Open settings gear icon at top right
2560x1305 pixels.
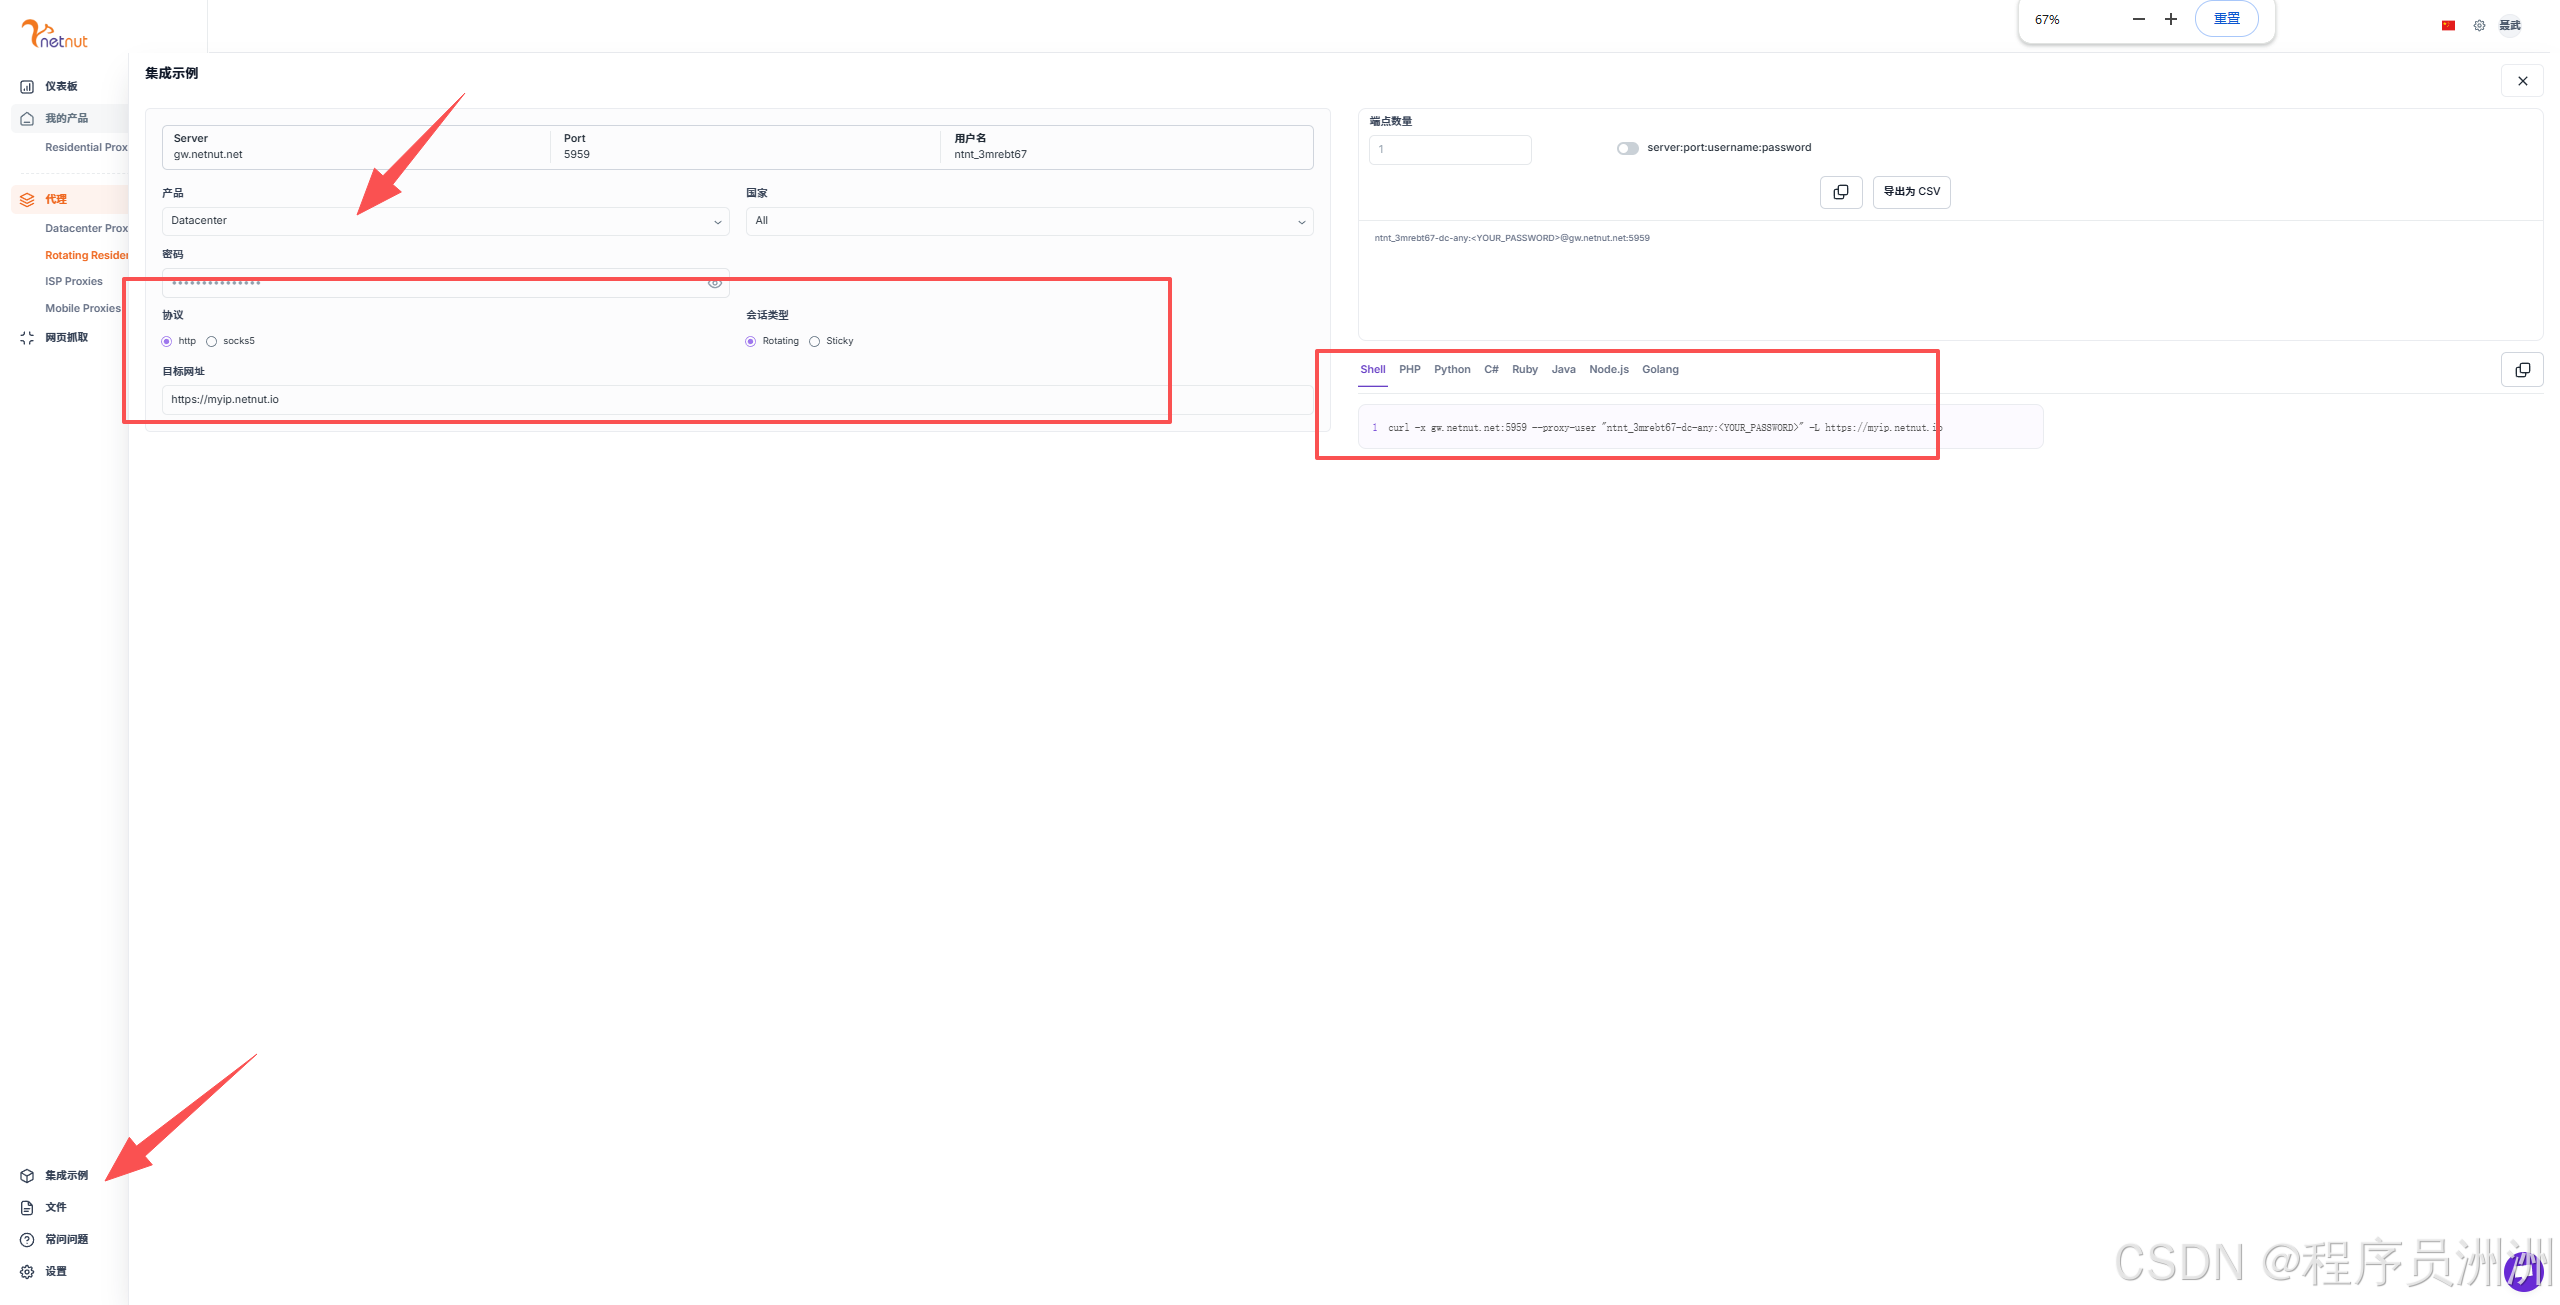pyautogui.click(x=2479, y=26)
